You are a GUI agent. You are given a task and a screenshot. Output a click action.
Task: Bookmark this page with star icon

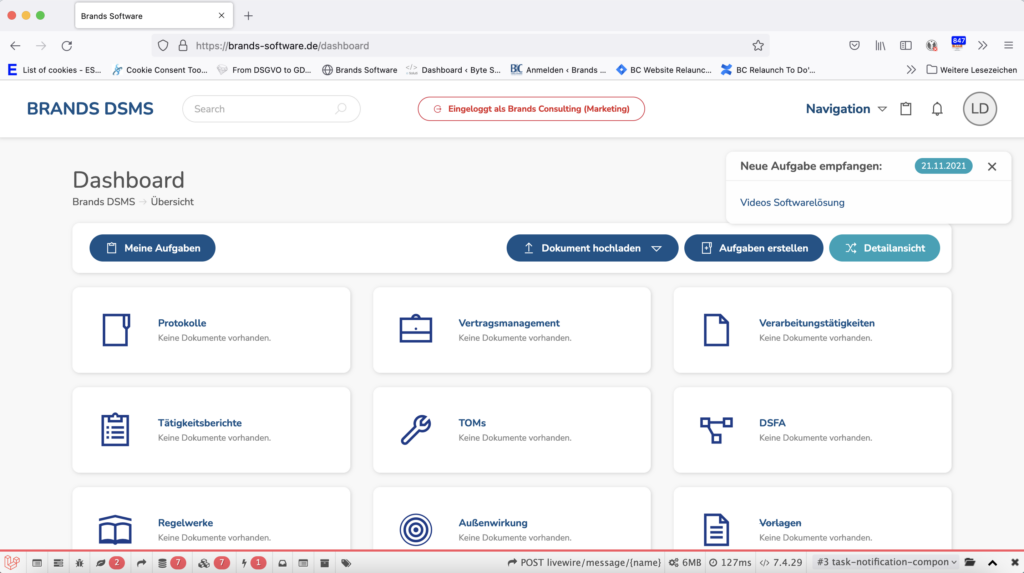[x=758, y=45]
